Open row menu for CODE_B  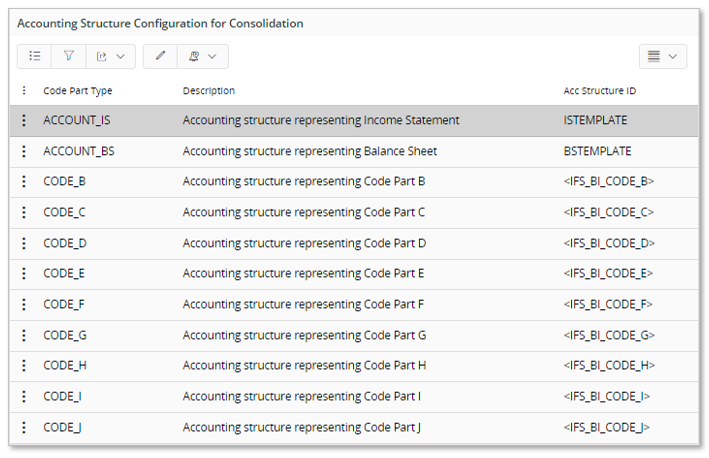(x=24, y=182)
